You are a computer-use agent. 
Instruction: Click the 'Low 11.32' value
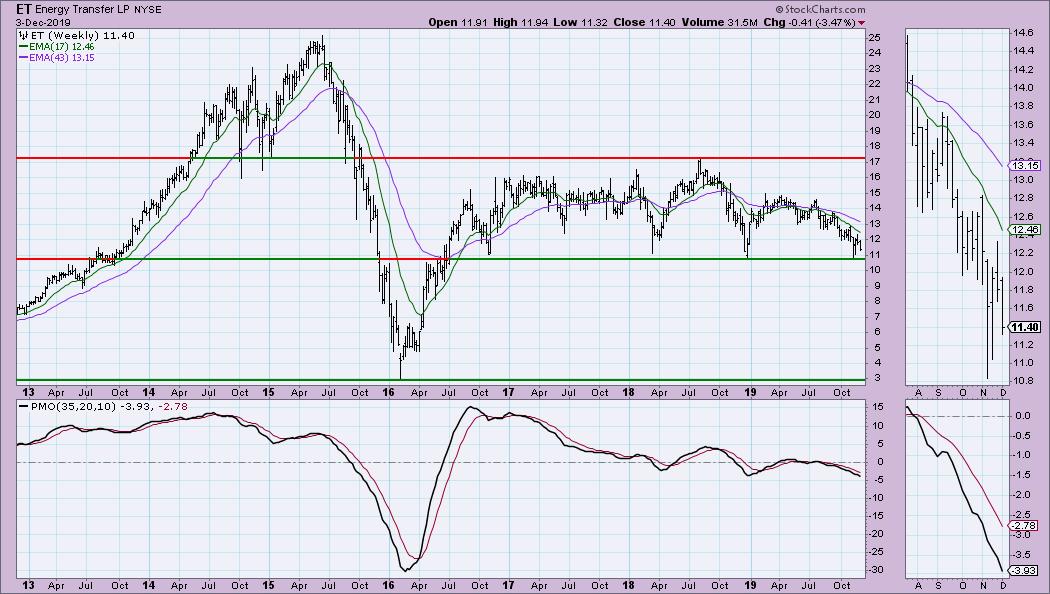[581, 22]
